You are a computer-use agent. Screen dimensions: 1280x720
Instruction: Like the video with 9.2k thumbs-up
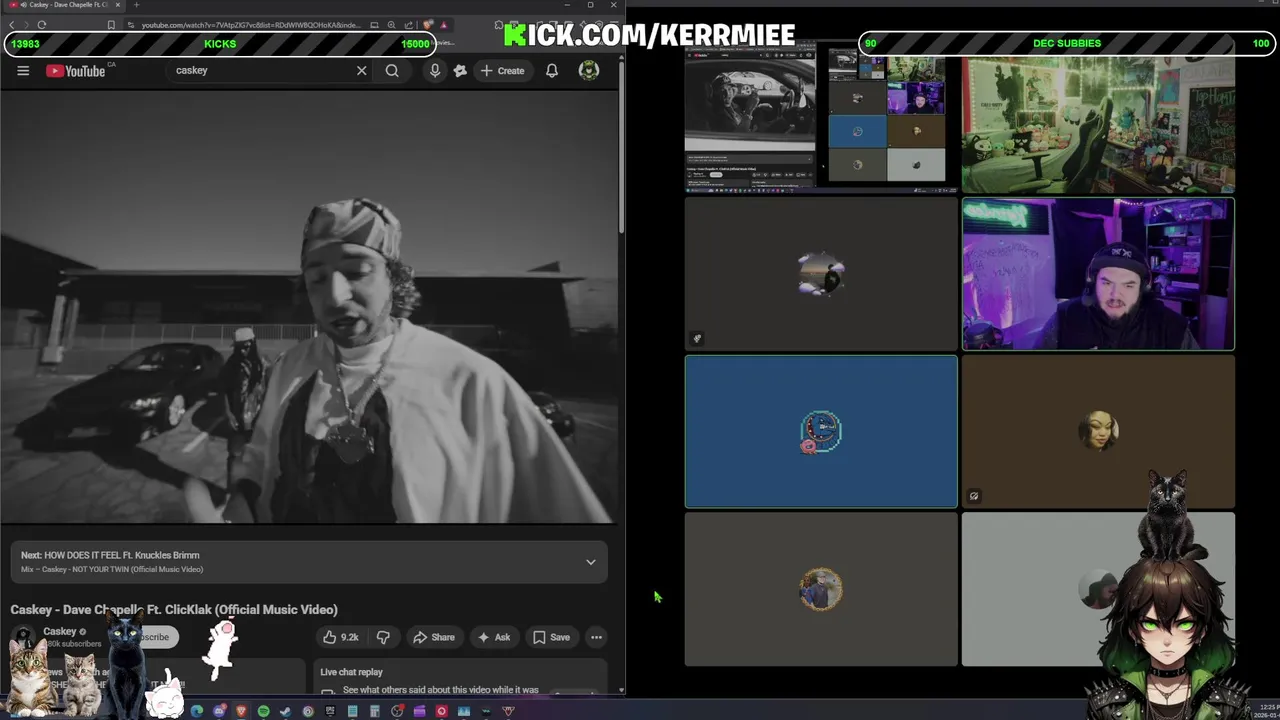340,637
